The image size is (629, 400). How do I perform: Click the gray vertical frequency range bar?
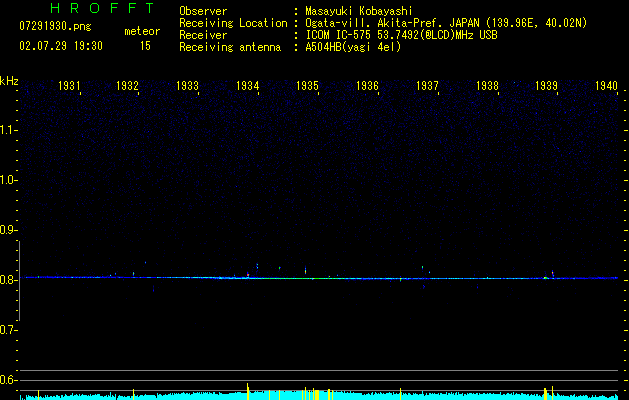pos(19,280)
